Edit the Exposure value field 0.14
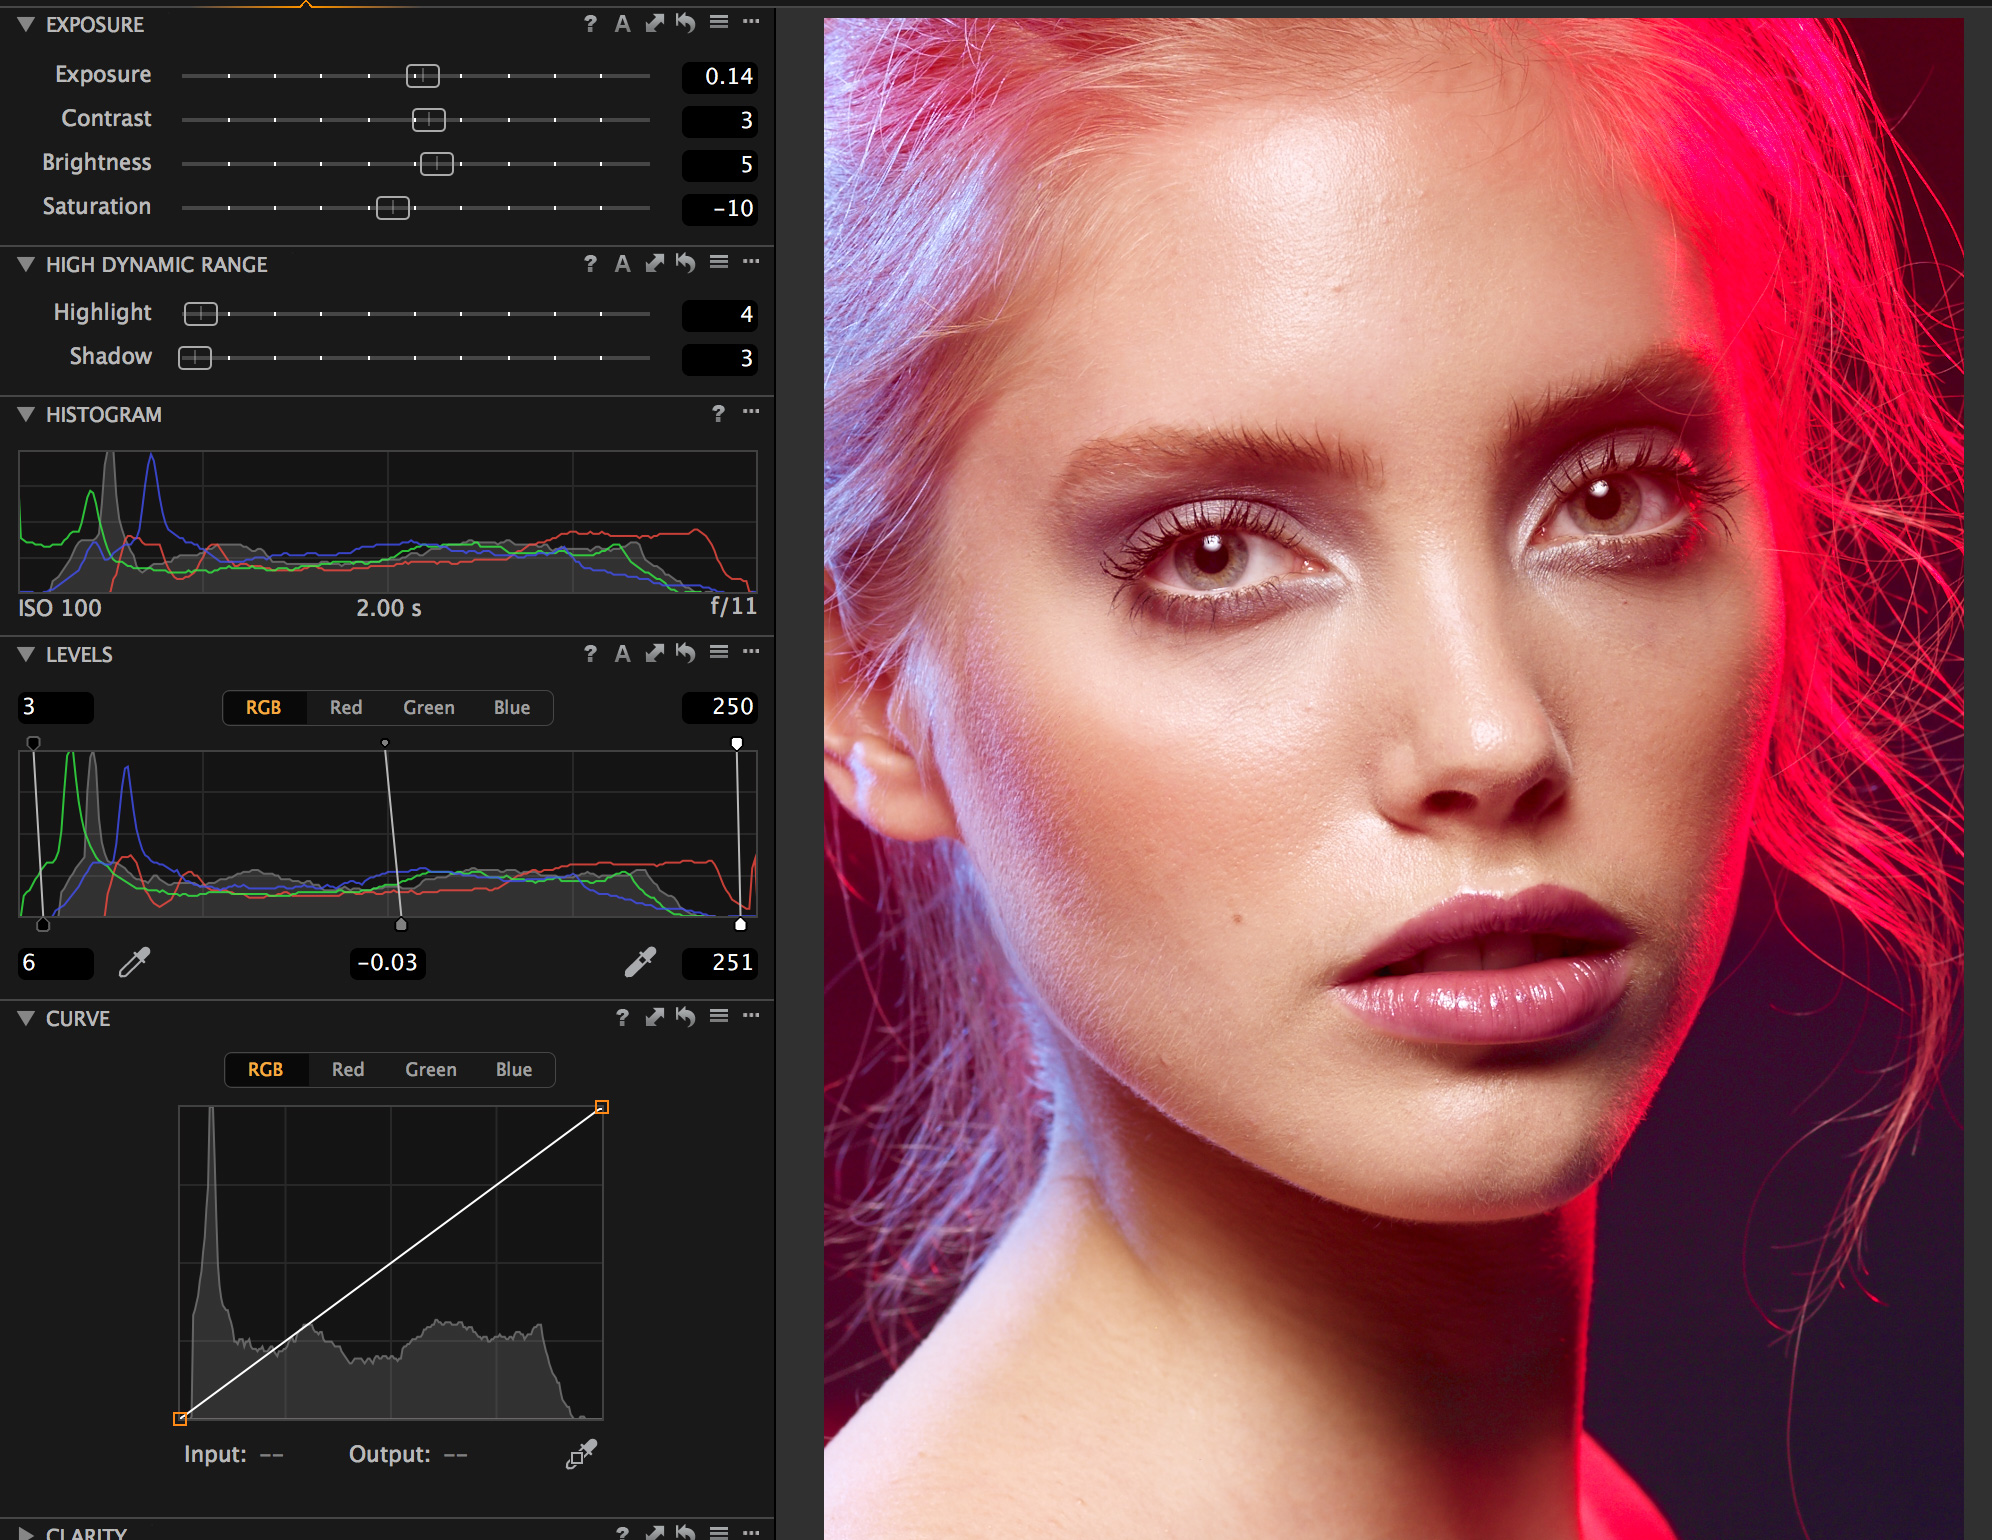1992x1540 pixels. [720, 76]
